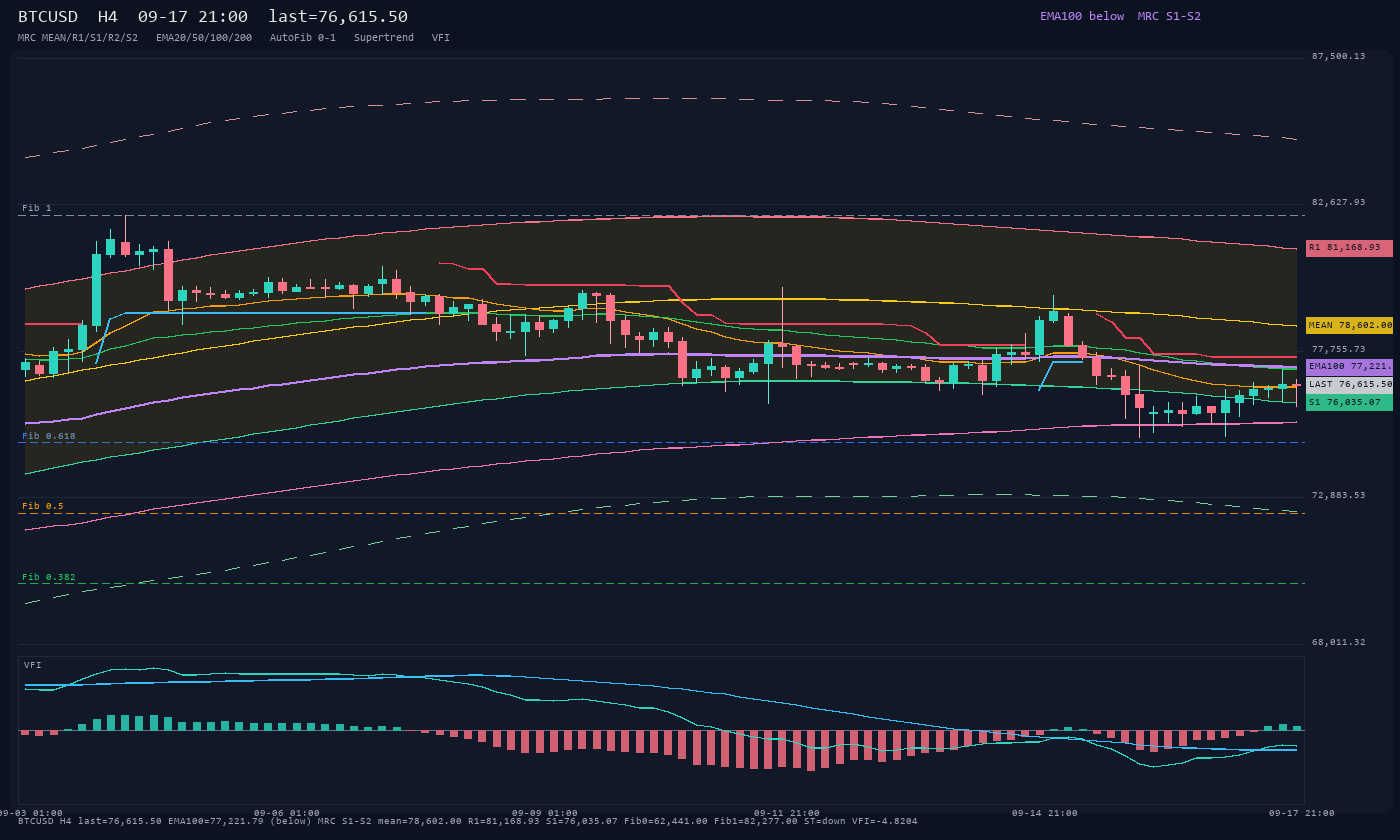Select the "EMA20/50/100/200" legend entry
Viewport: 1400px width, 840px height.
pos(204,38)
